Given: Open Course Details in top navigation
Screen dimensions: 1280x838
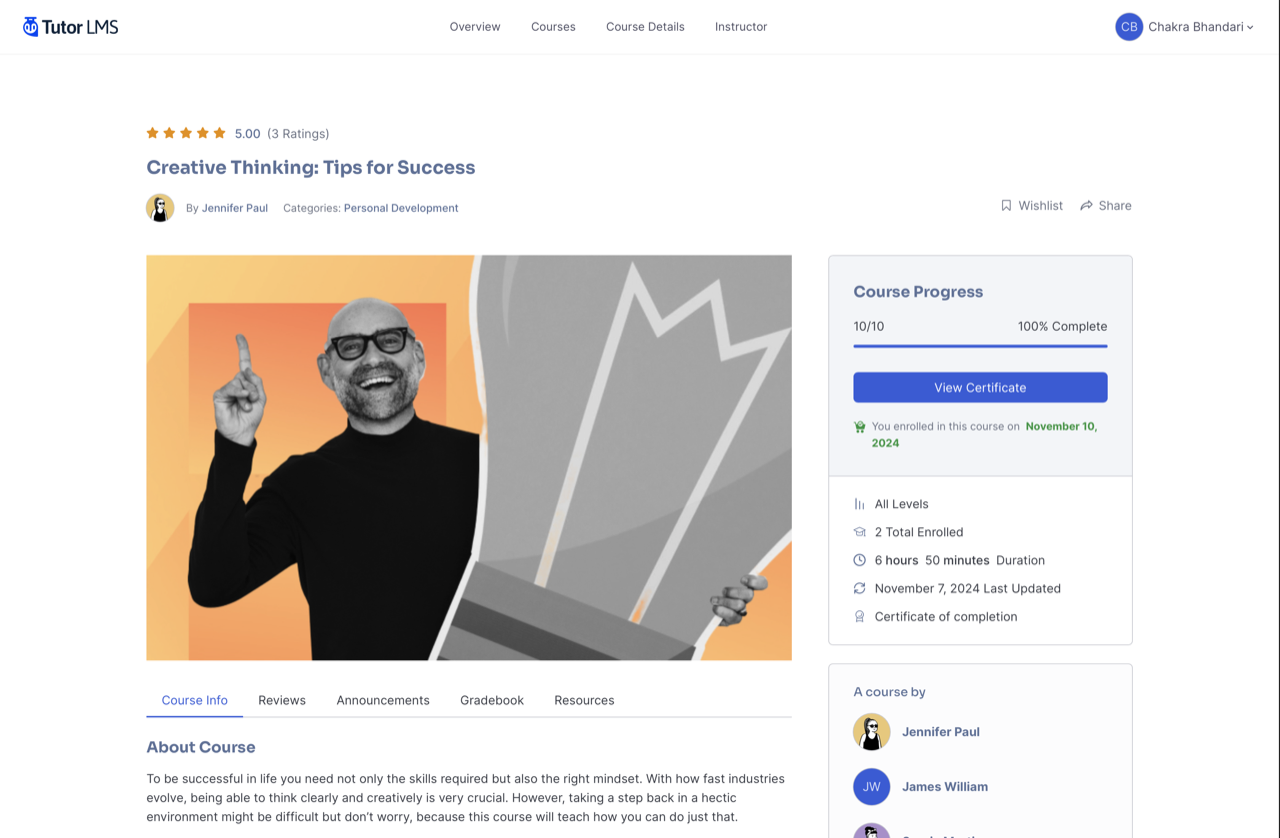Looking at the screenshot, I should pos(645,27).
